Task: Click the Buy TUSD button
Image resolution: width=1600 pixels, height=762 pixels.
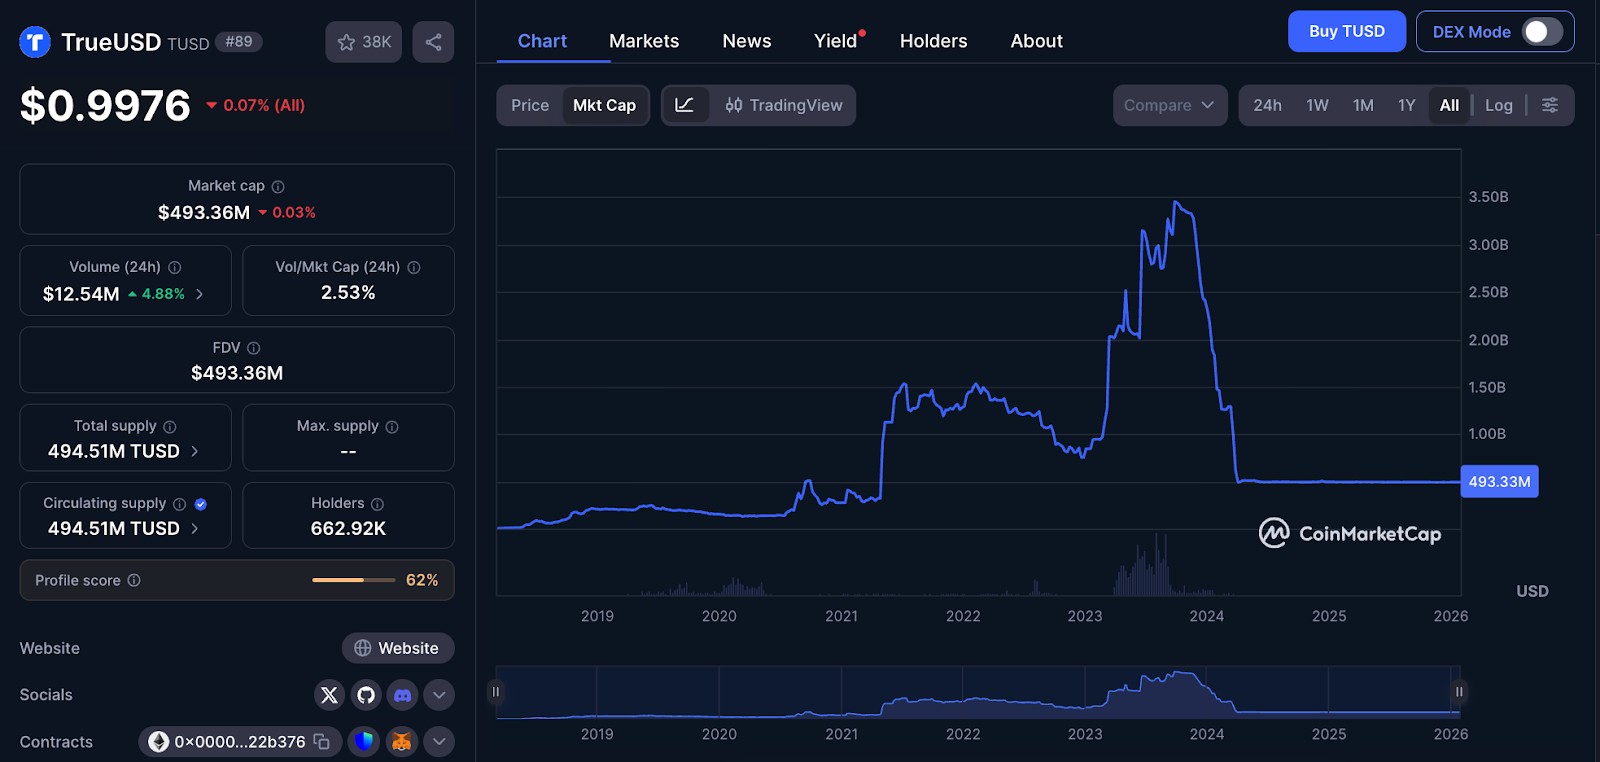Action: coord(1347,31)
